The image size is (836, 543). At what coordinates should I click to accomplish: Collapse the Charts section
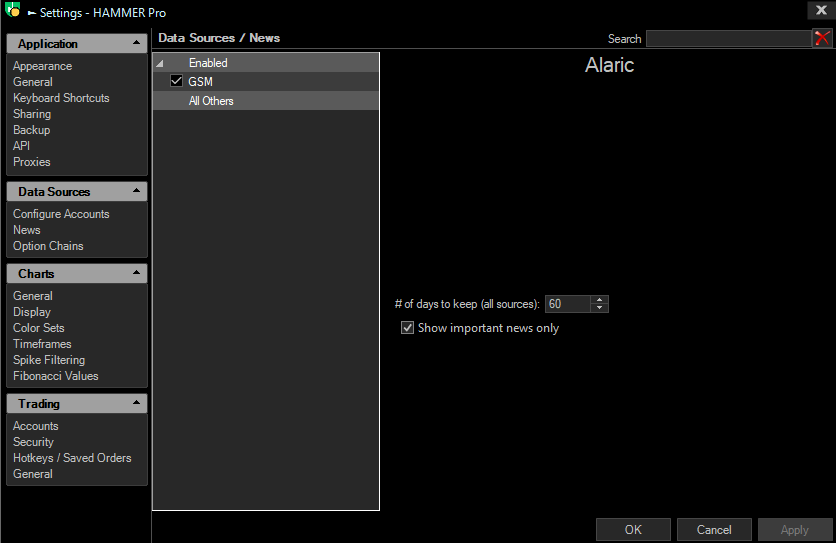(136, 273)
